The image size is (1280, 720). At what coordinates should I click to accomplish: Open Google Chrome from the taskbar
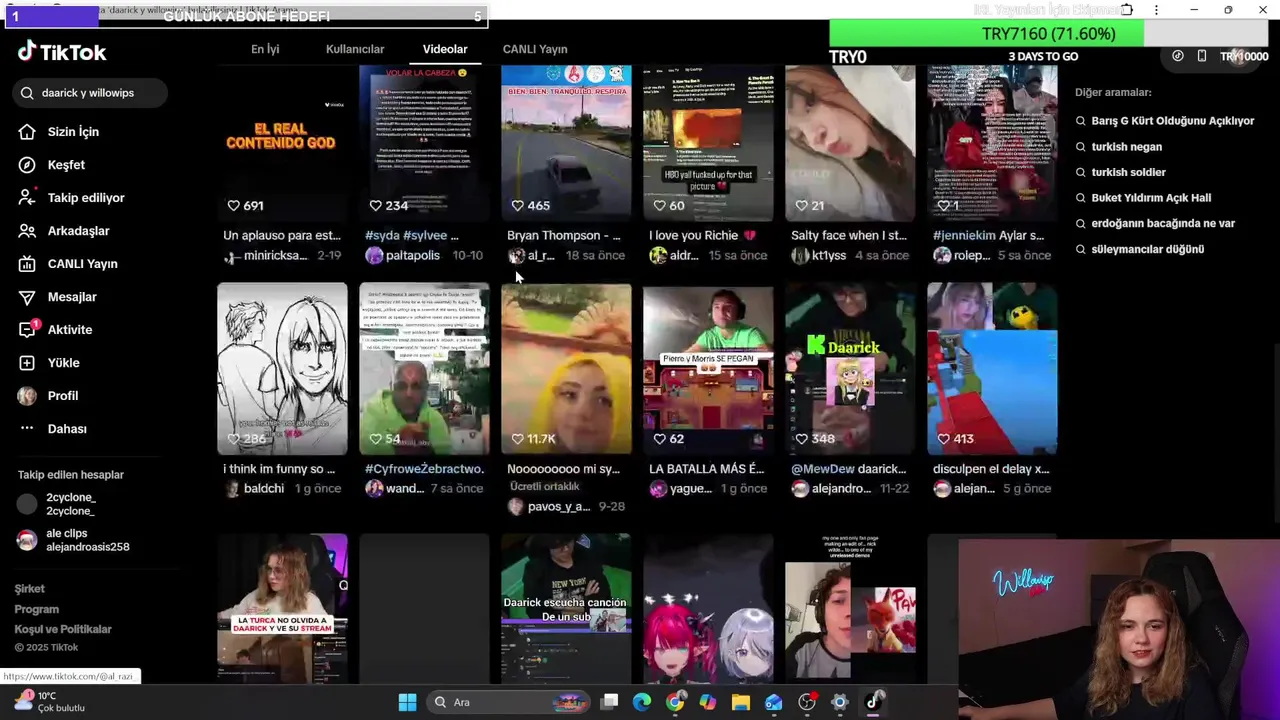[675, 702]
